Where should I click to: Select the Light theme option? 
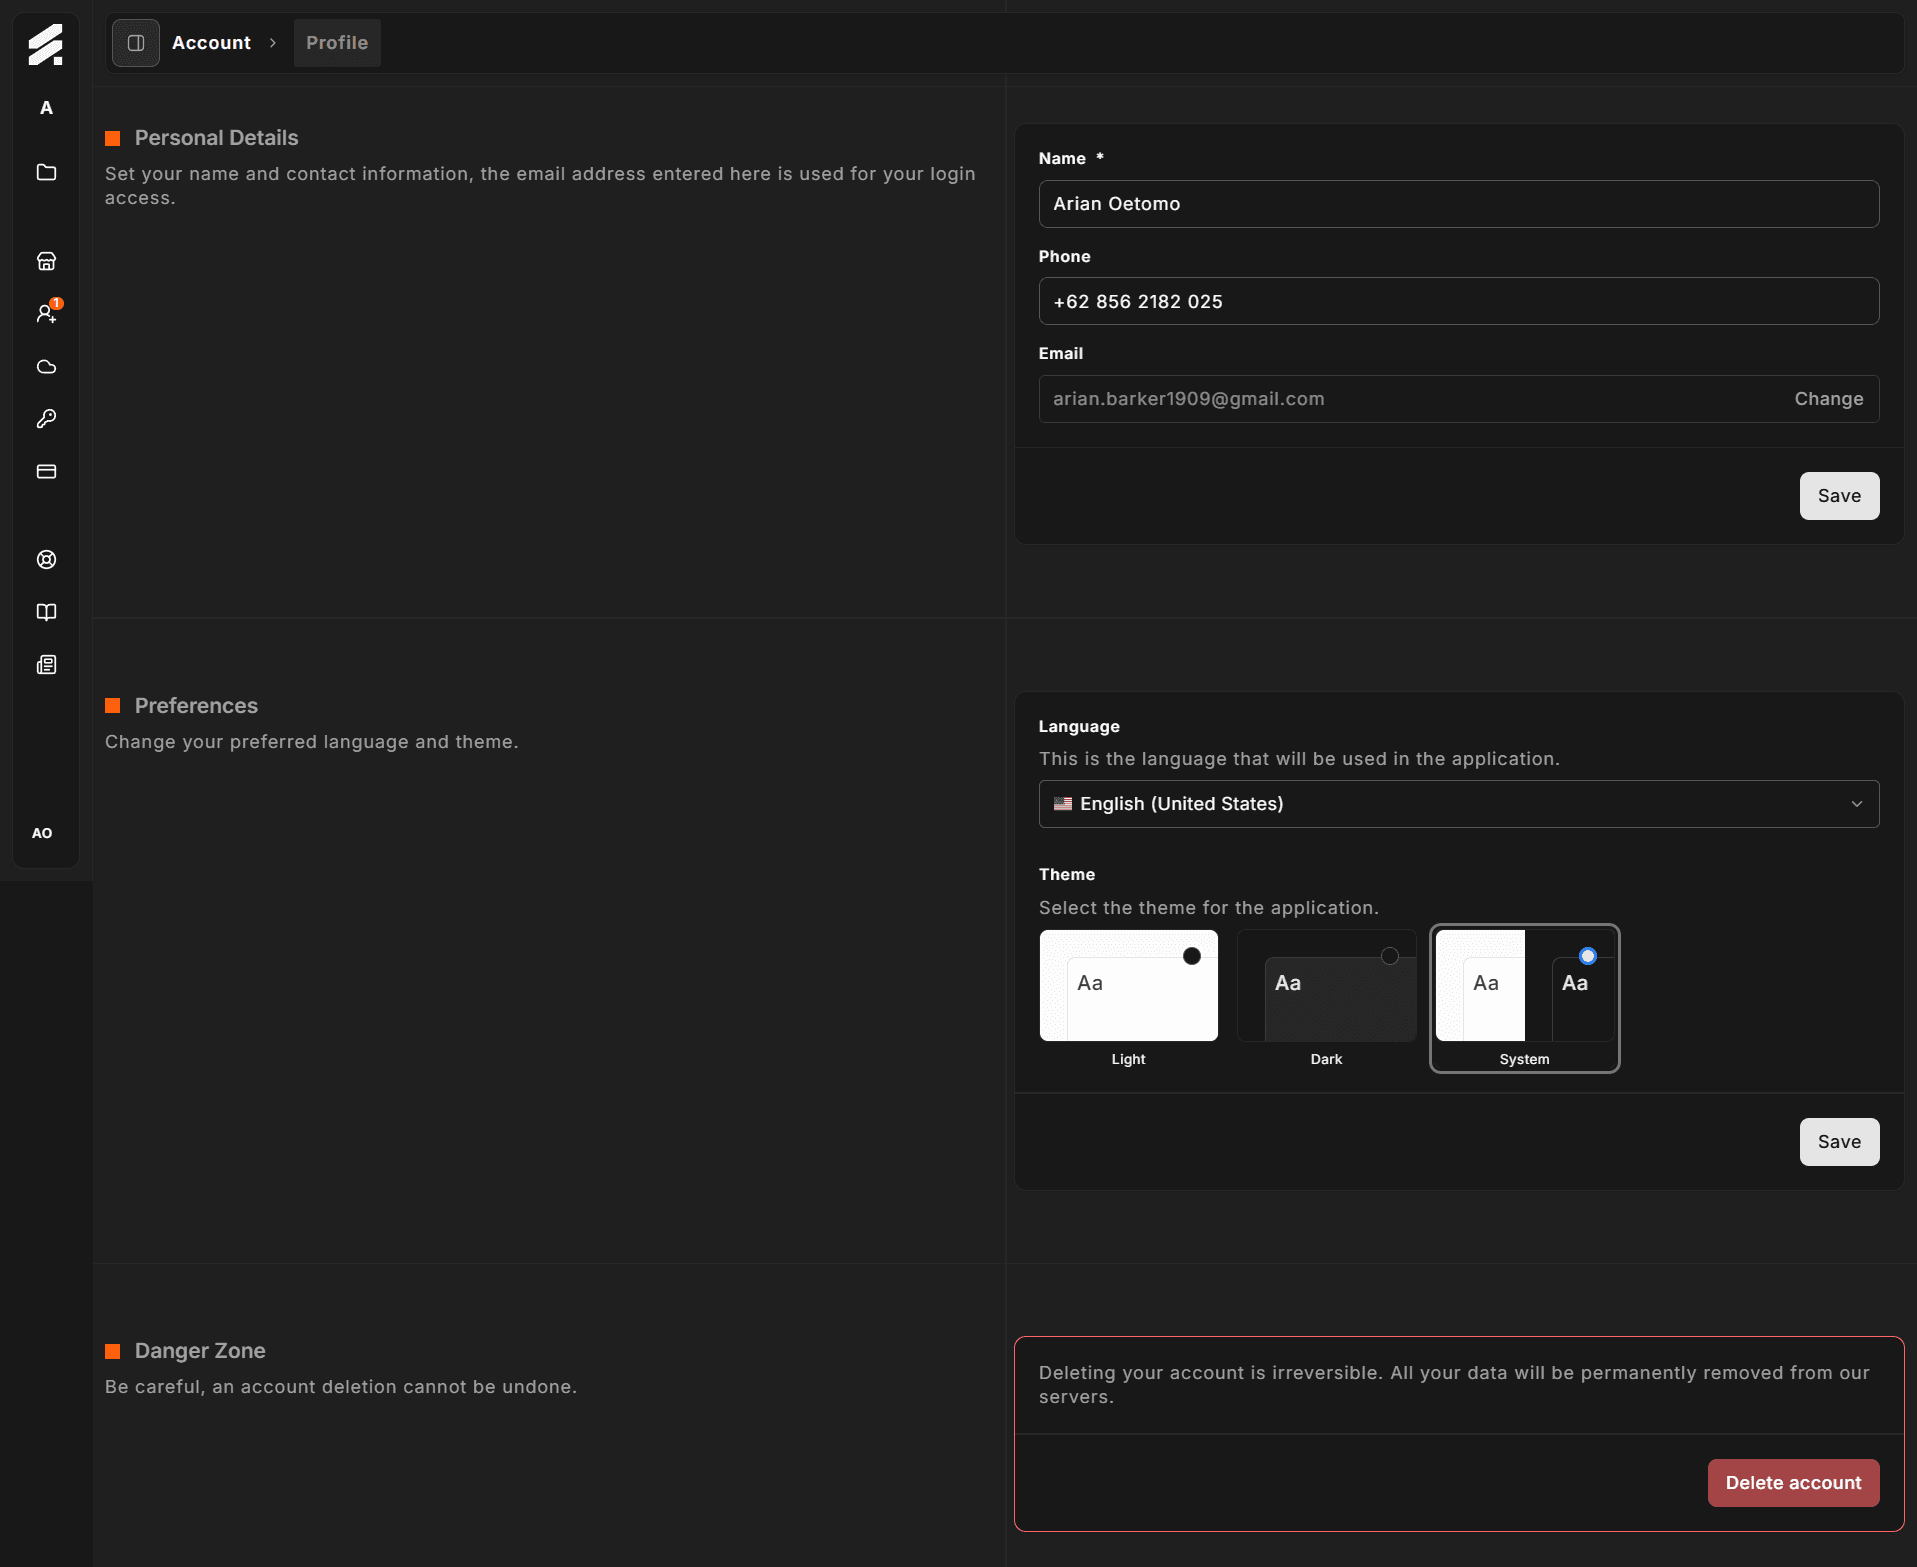(1128, 998)
